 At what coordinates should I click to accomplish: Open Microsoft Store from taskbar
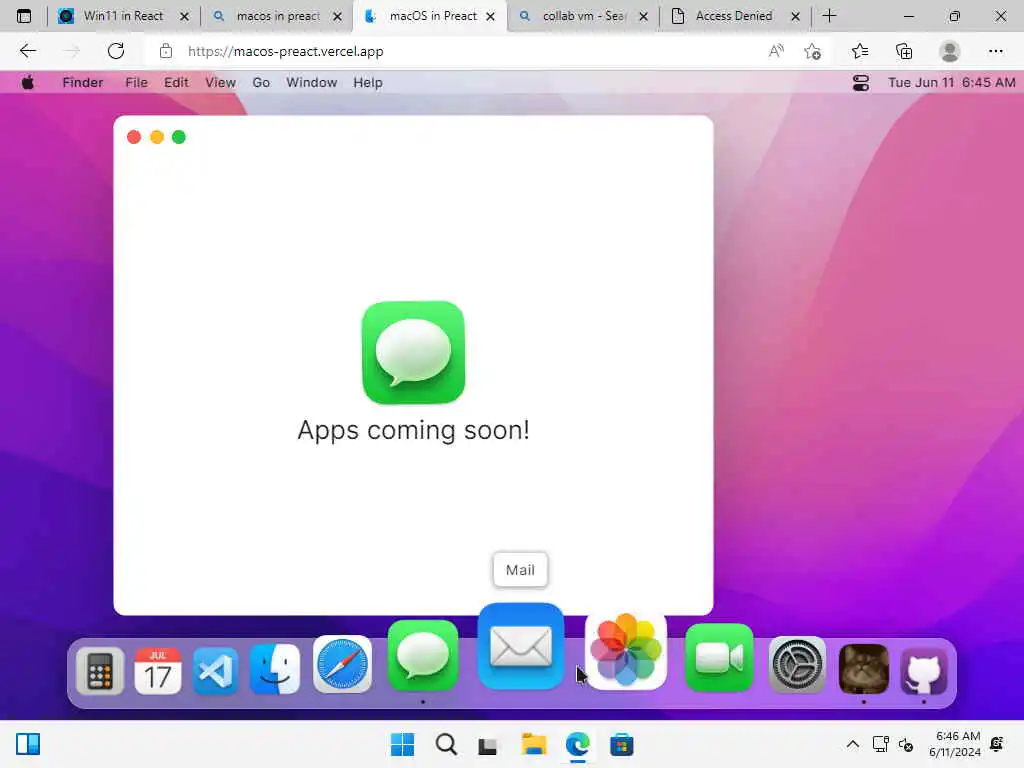pyautogui.click(x=622, y=744)
